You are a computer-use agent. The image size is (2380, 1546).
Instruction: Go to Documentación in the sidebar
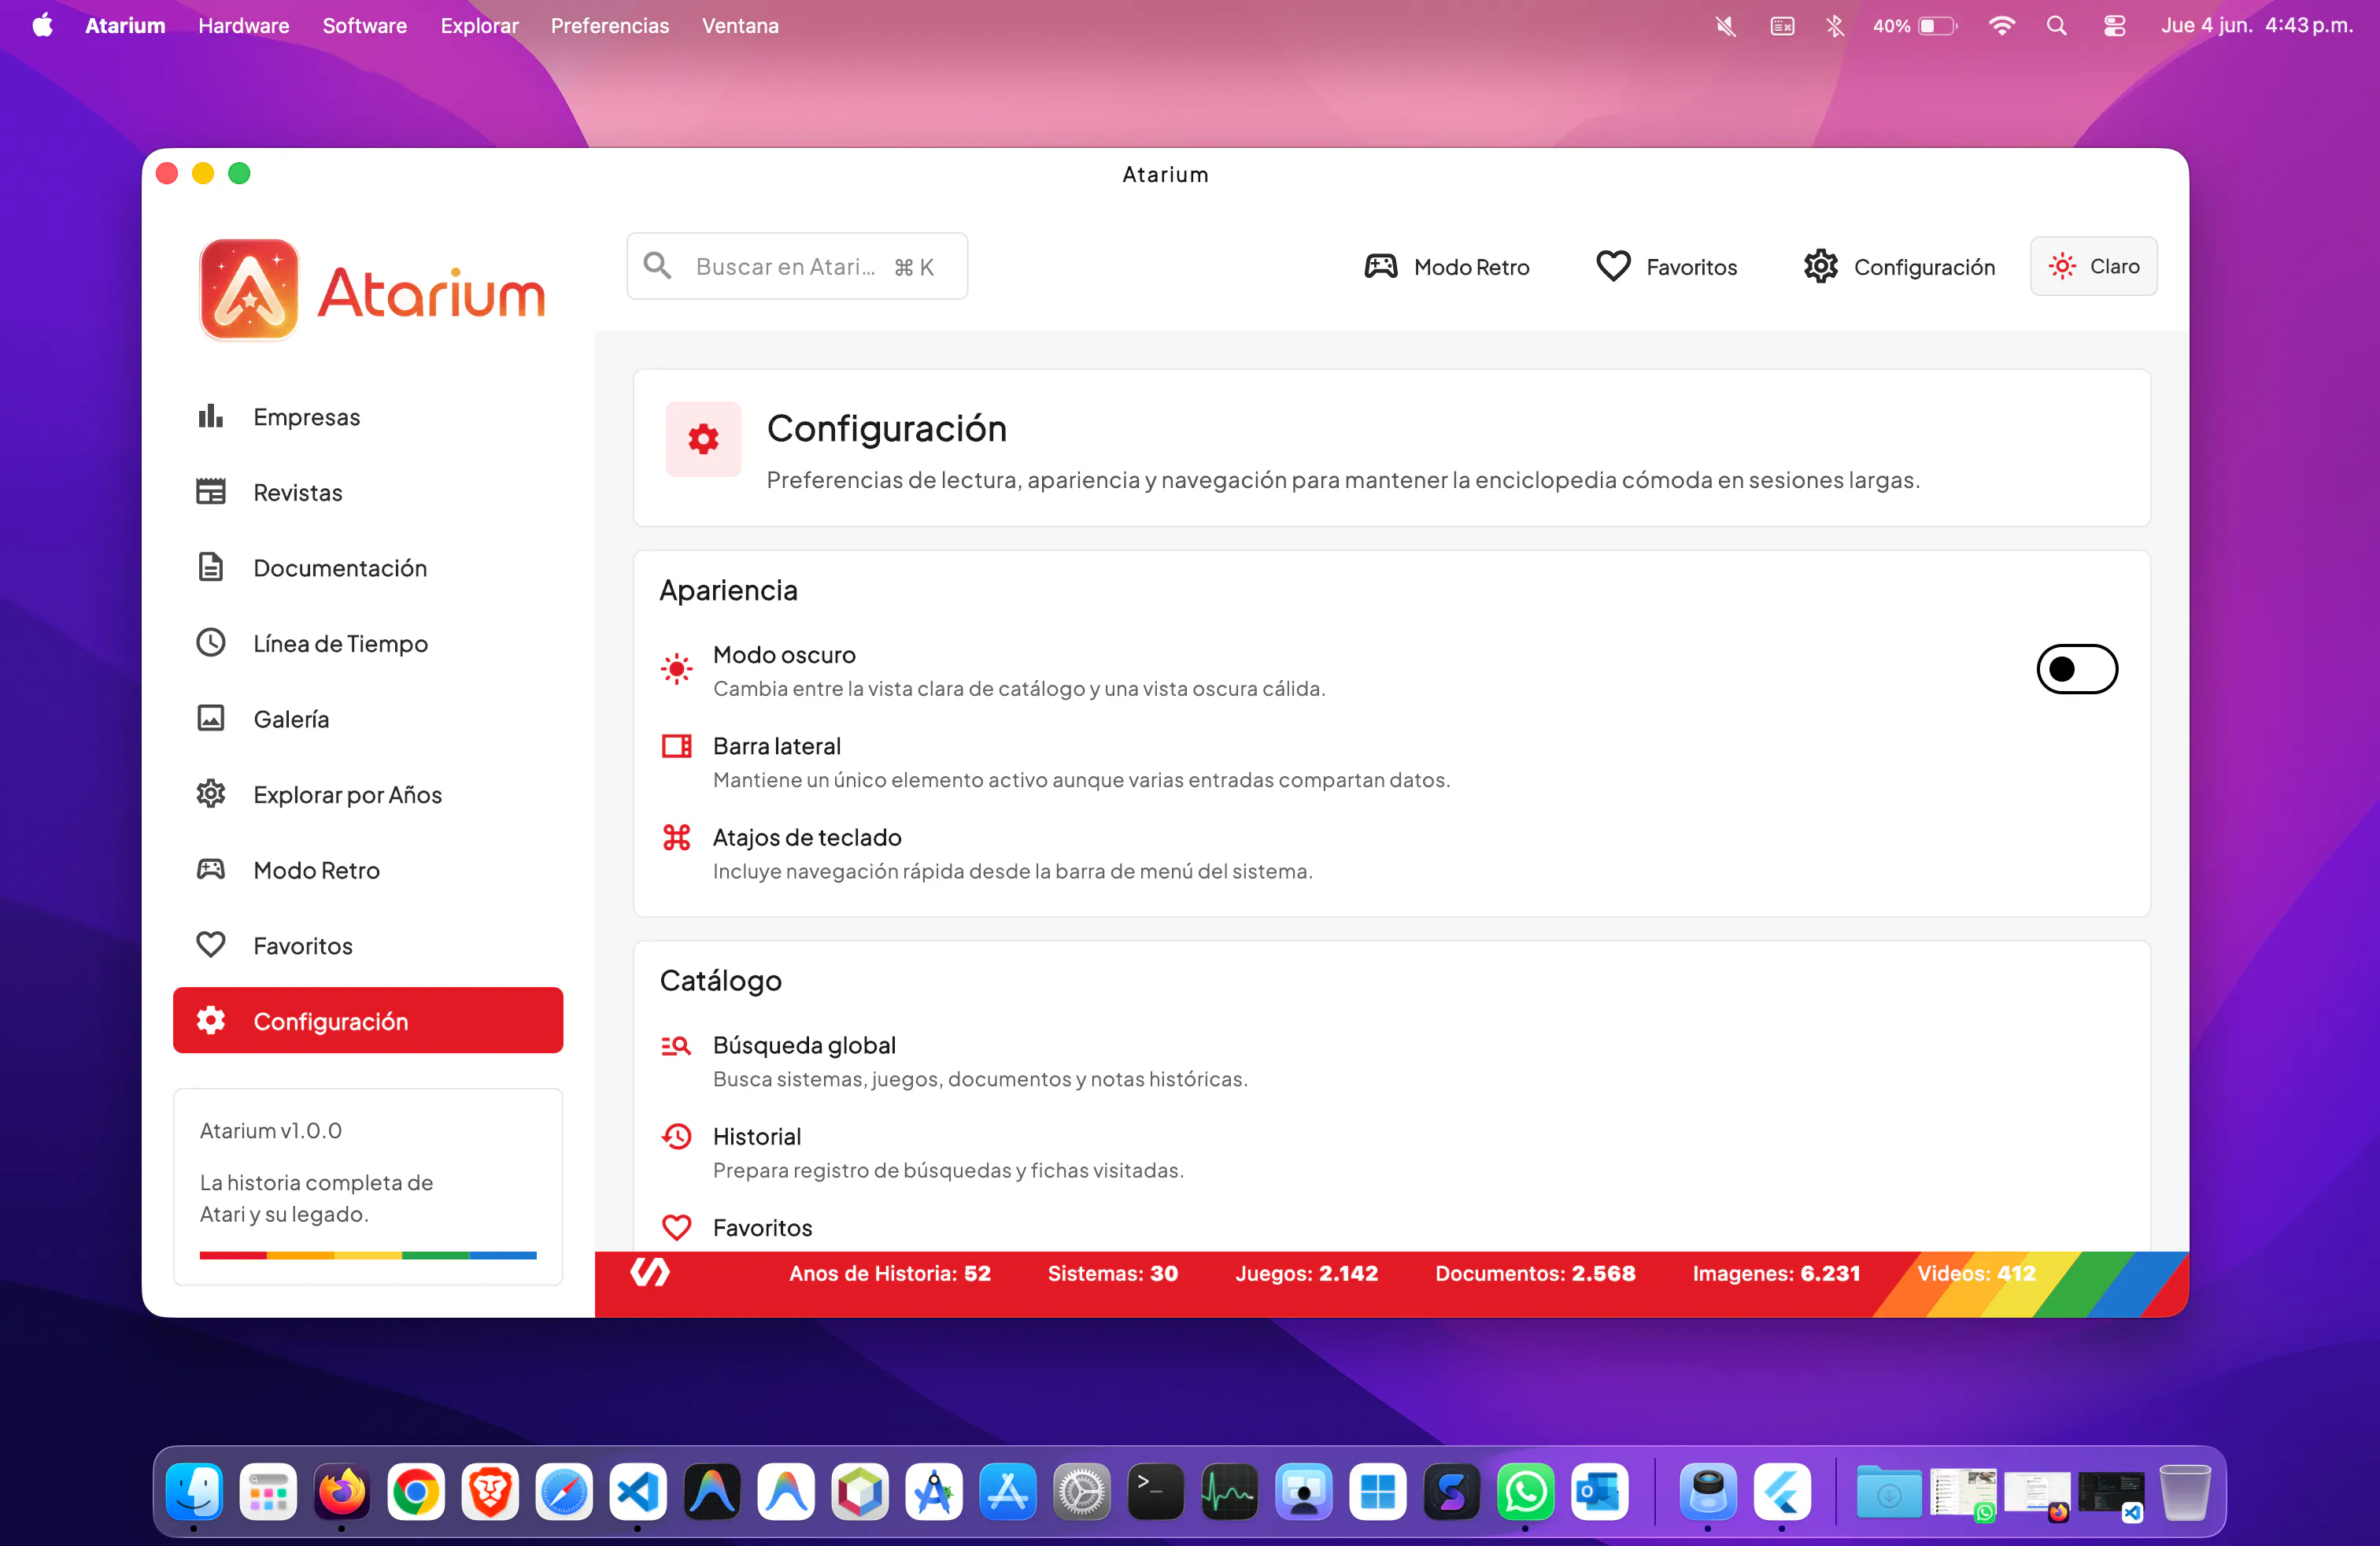[368, 568]
